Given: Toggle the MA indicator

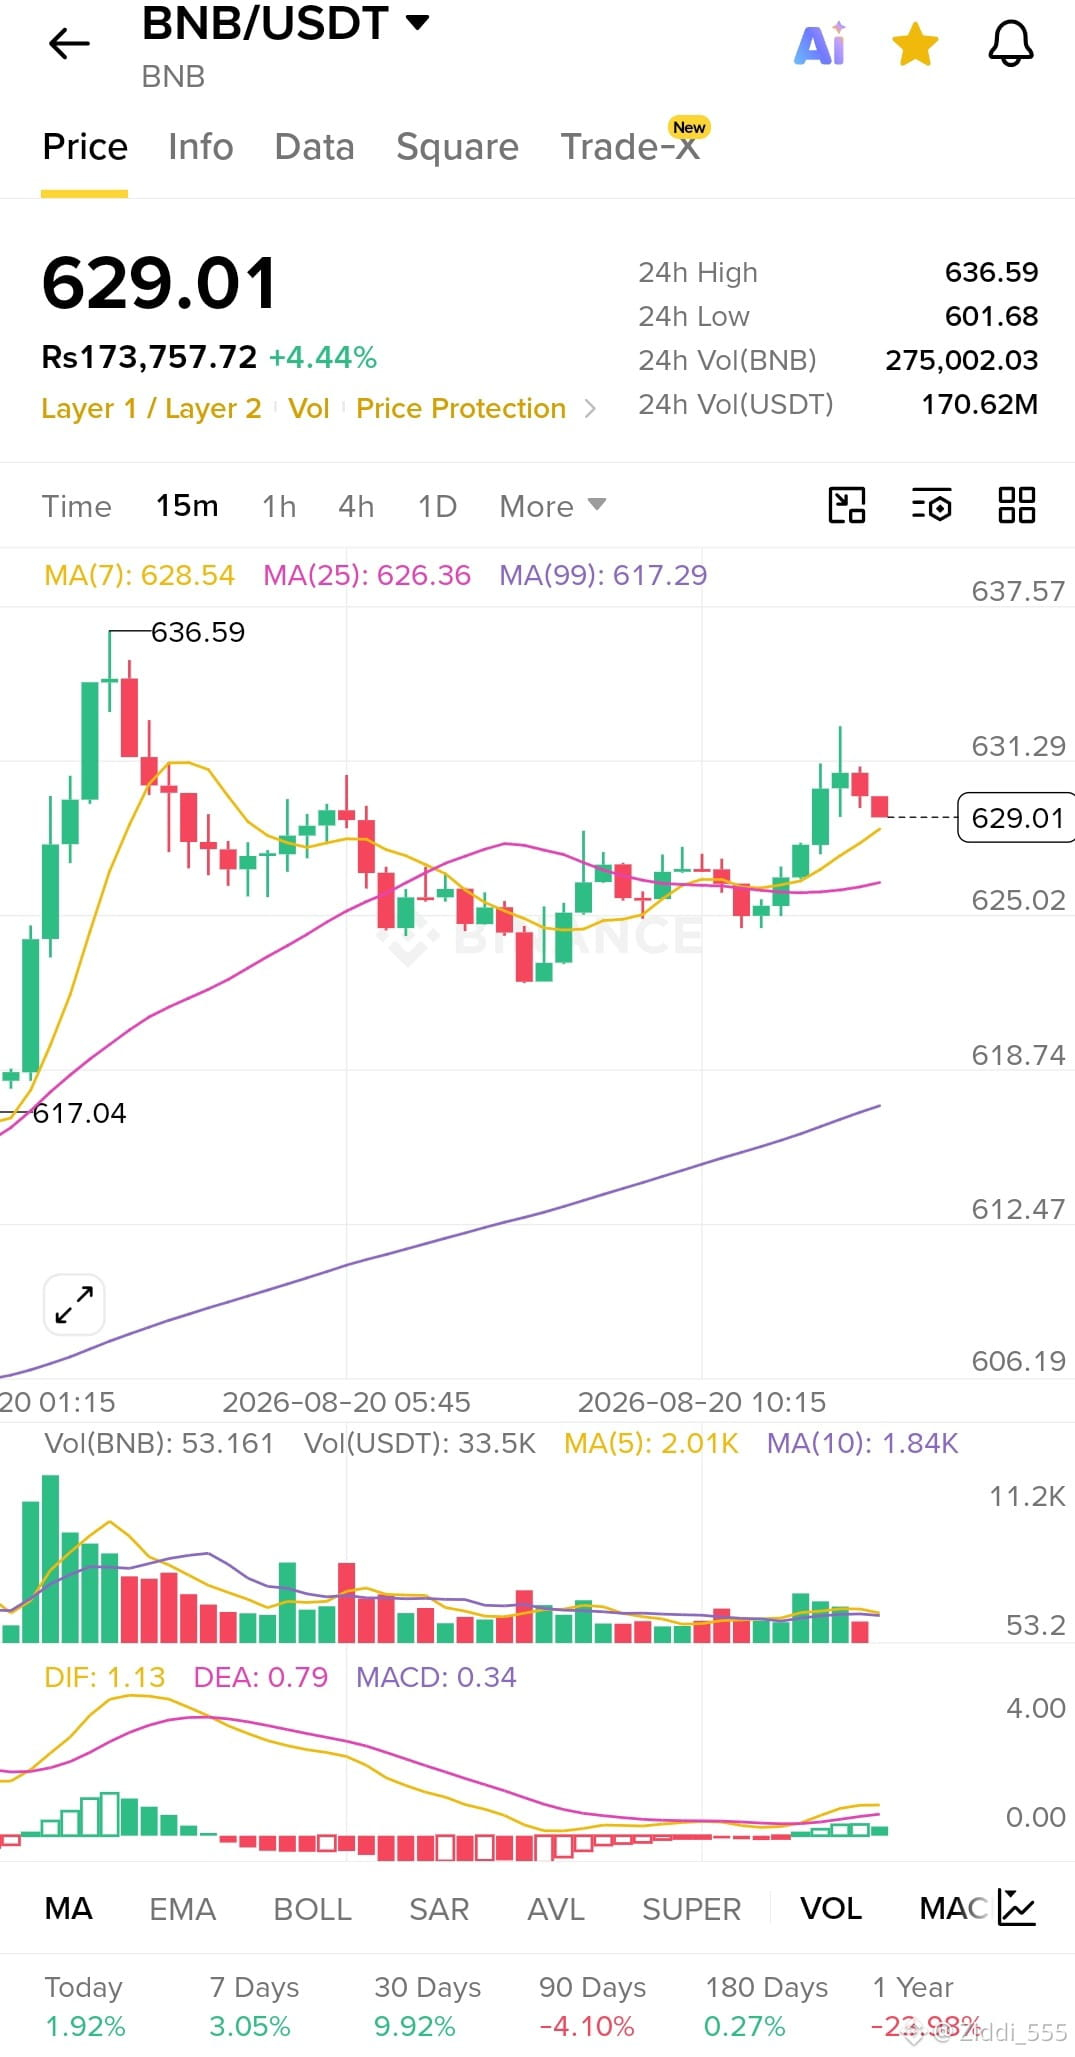Looking at the screenshot, I should (69, 1908).
